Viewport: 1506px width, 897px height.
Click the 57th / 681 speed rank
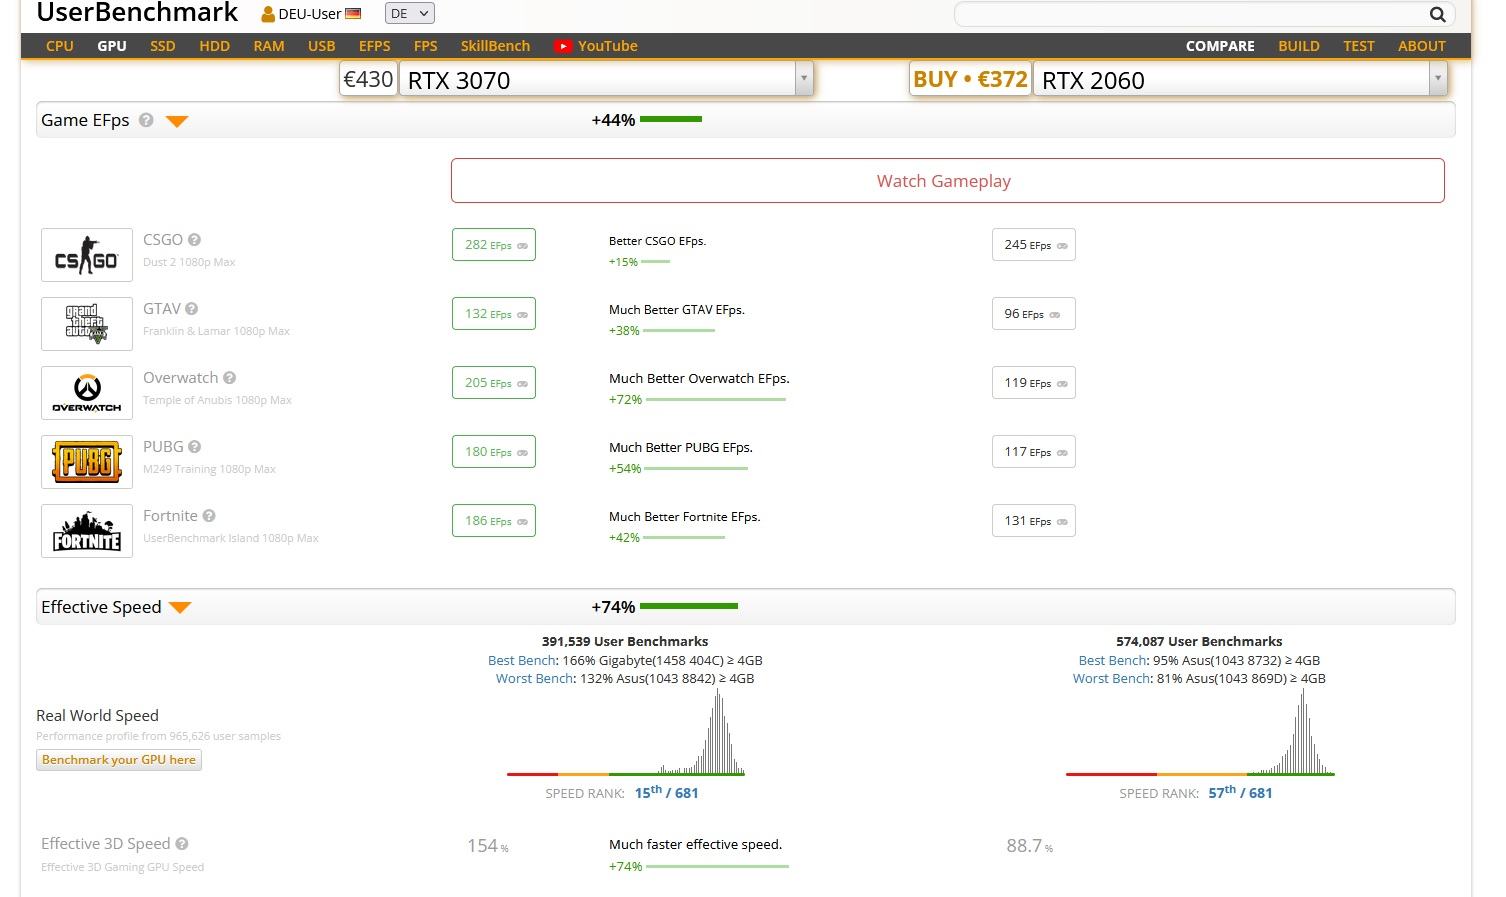(x=1241, y=792)
